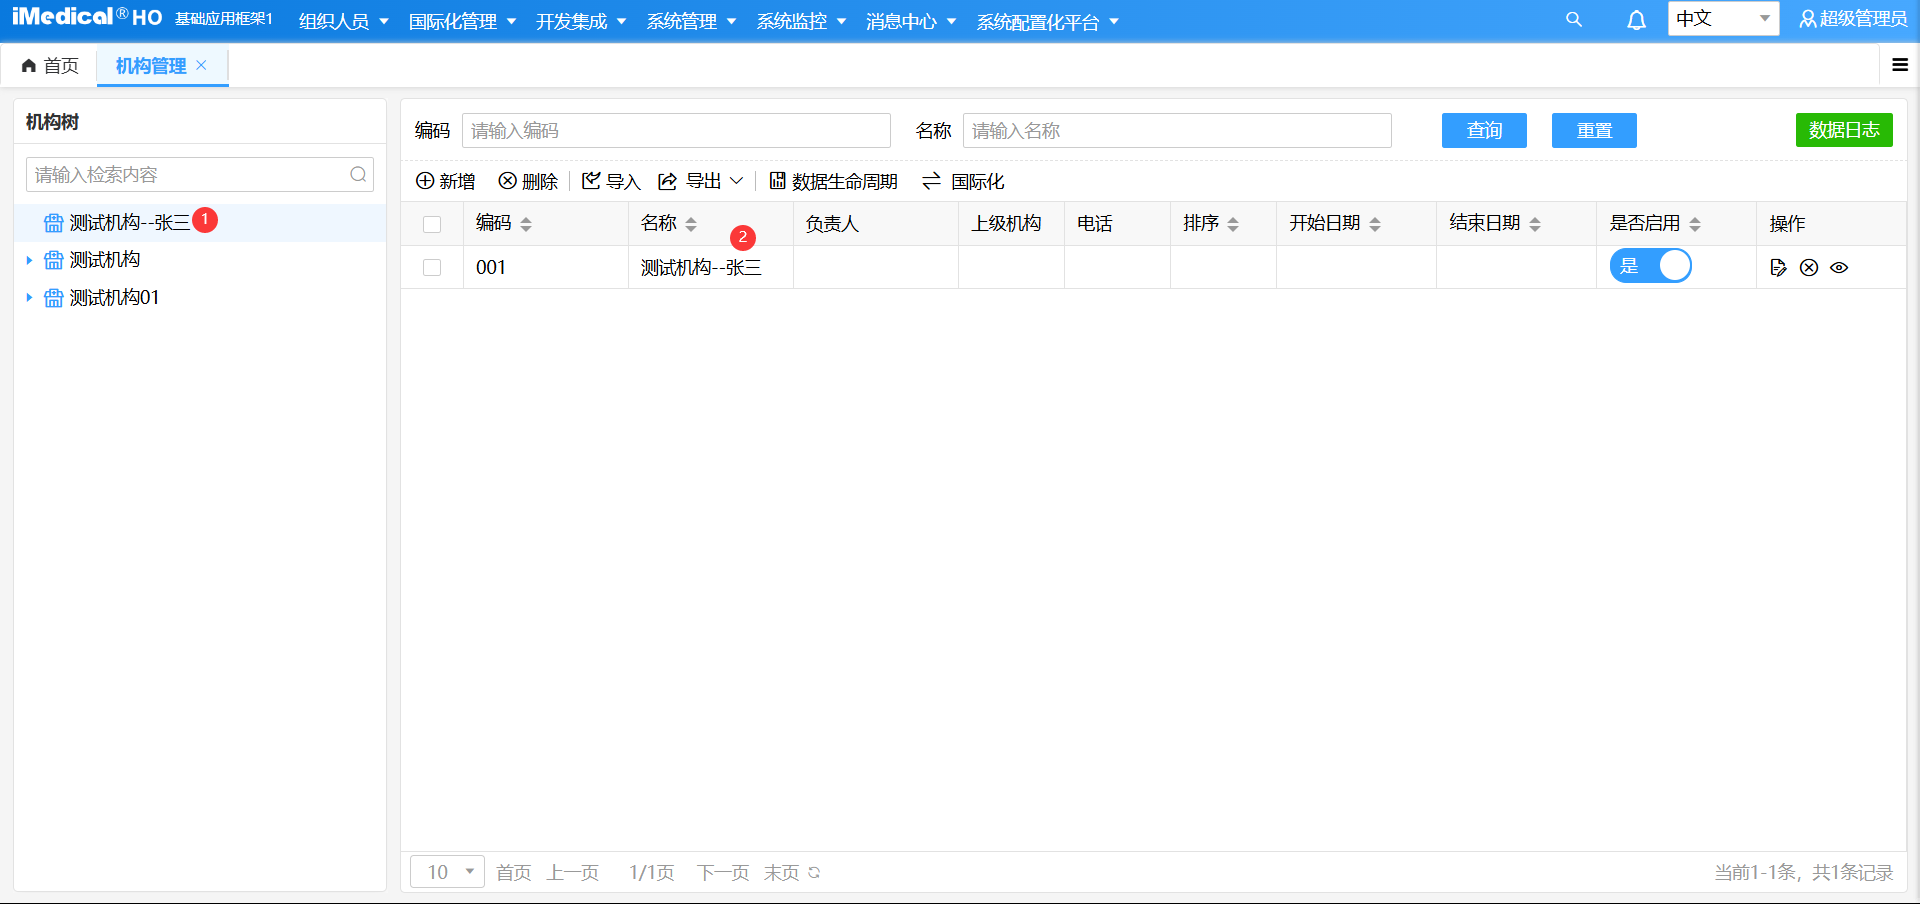Click the search magnifier in top bar
Screen dimensions: 1920x904
click(1574, 19)
